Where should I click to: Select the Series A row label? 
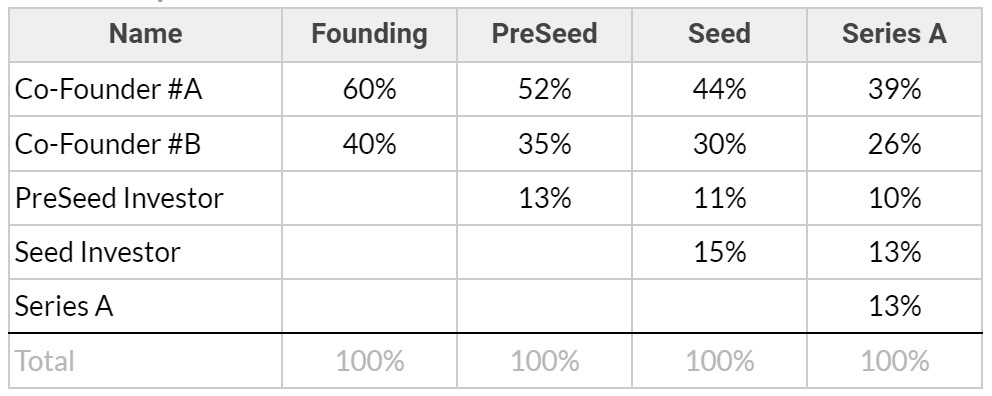[x=63, y=307]
